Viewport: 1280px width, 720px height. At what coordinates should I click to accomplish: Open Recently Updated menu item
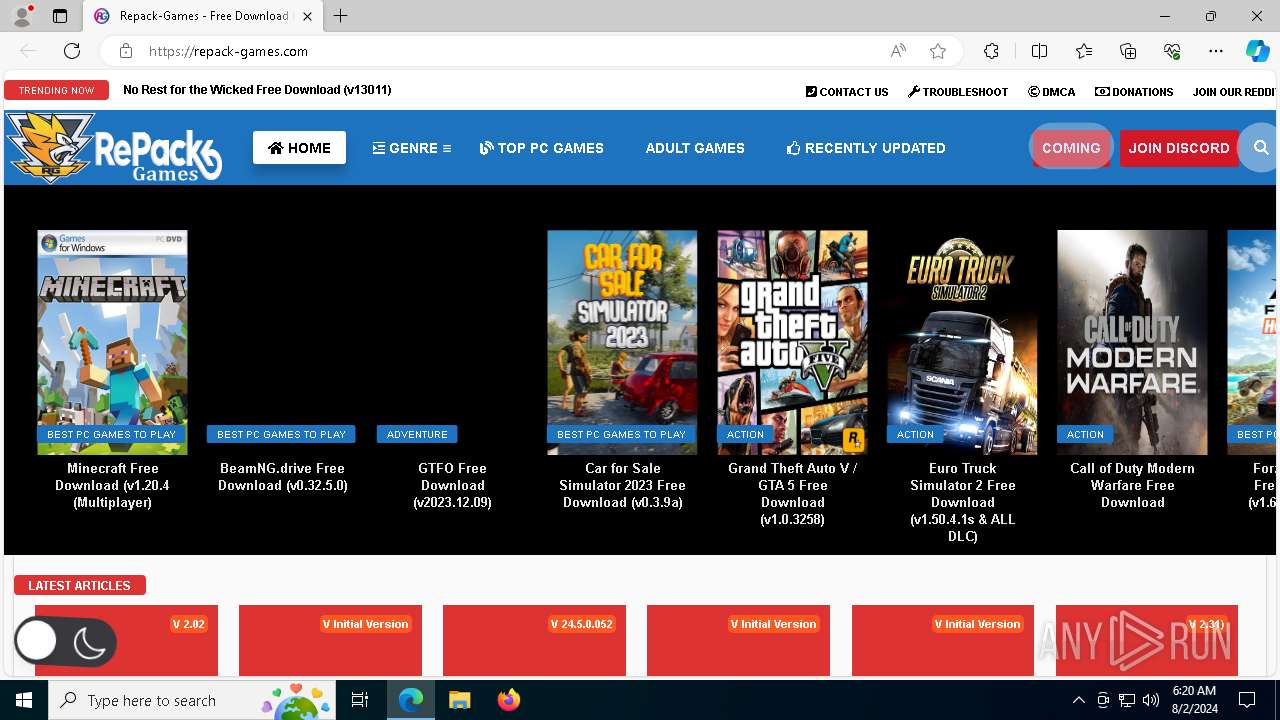pyautogui.click(x=866, y=148)
